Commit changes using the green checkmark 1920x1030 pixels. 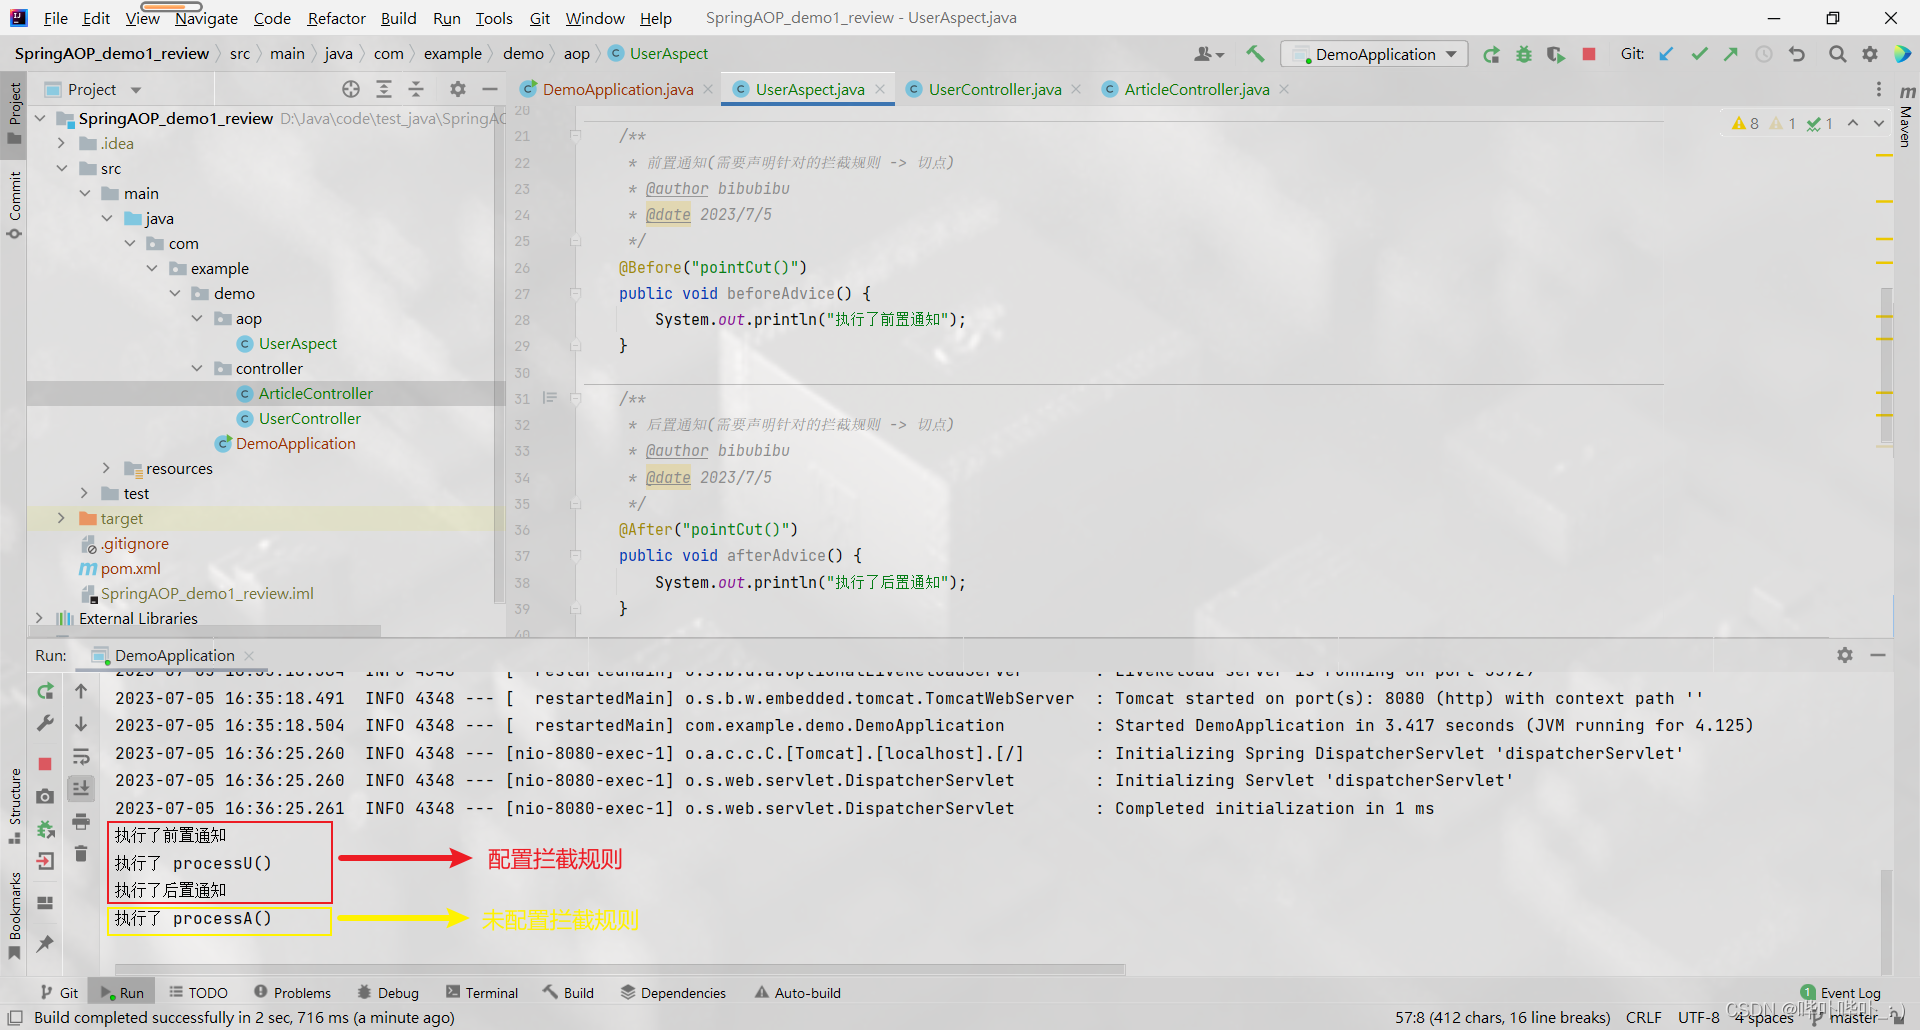[1699, 54]
